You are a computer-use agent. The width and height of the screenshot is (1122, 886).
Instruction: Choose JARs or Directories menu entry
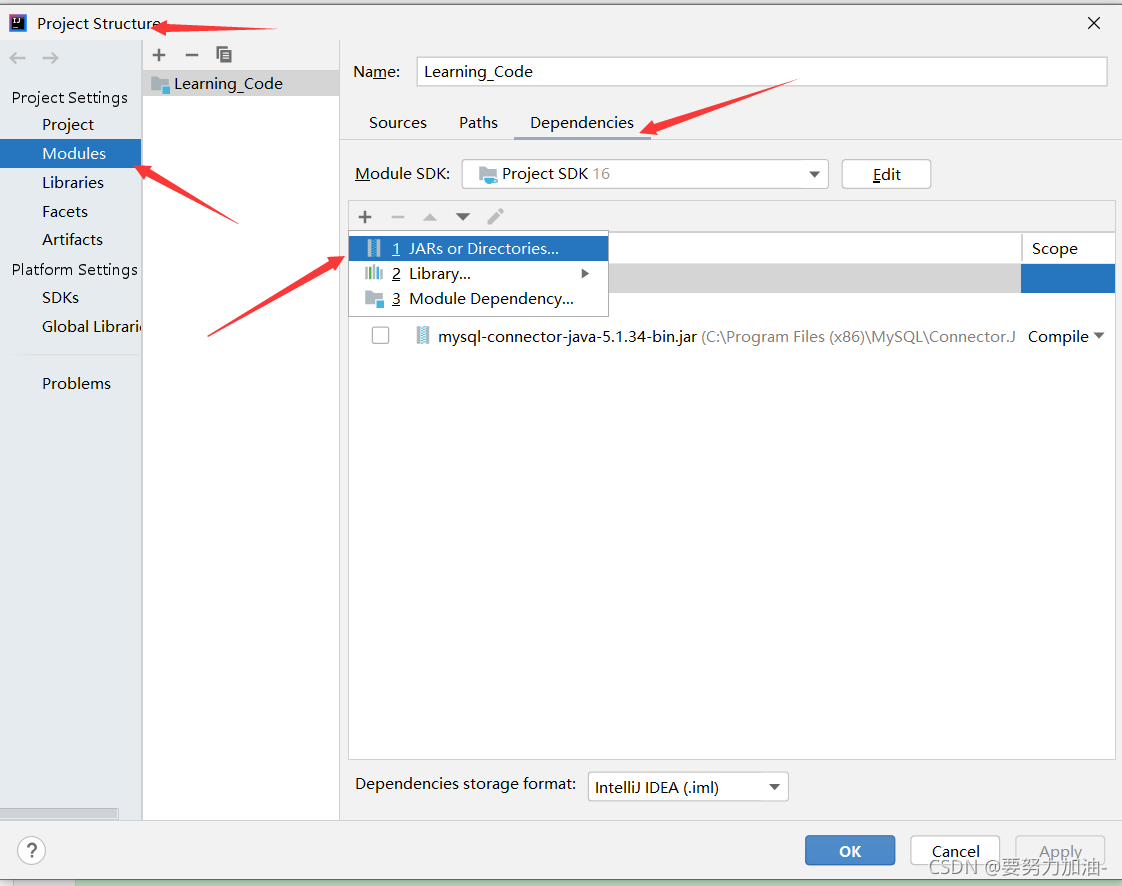click(x=478, y=249)
